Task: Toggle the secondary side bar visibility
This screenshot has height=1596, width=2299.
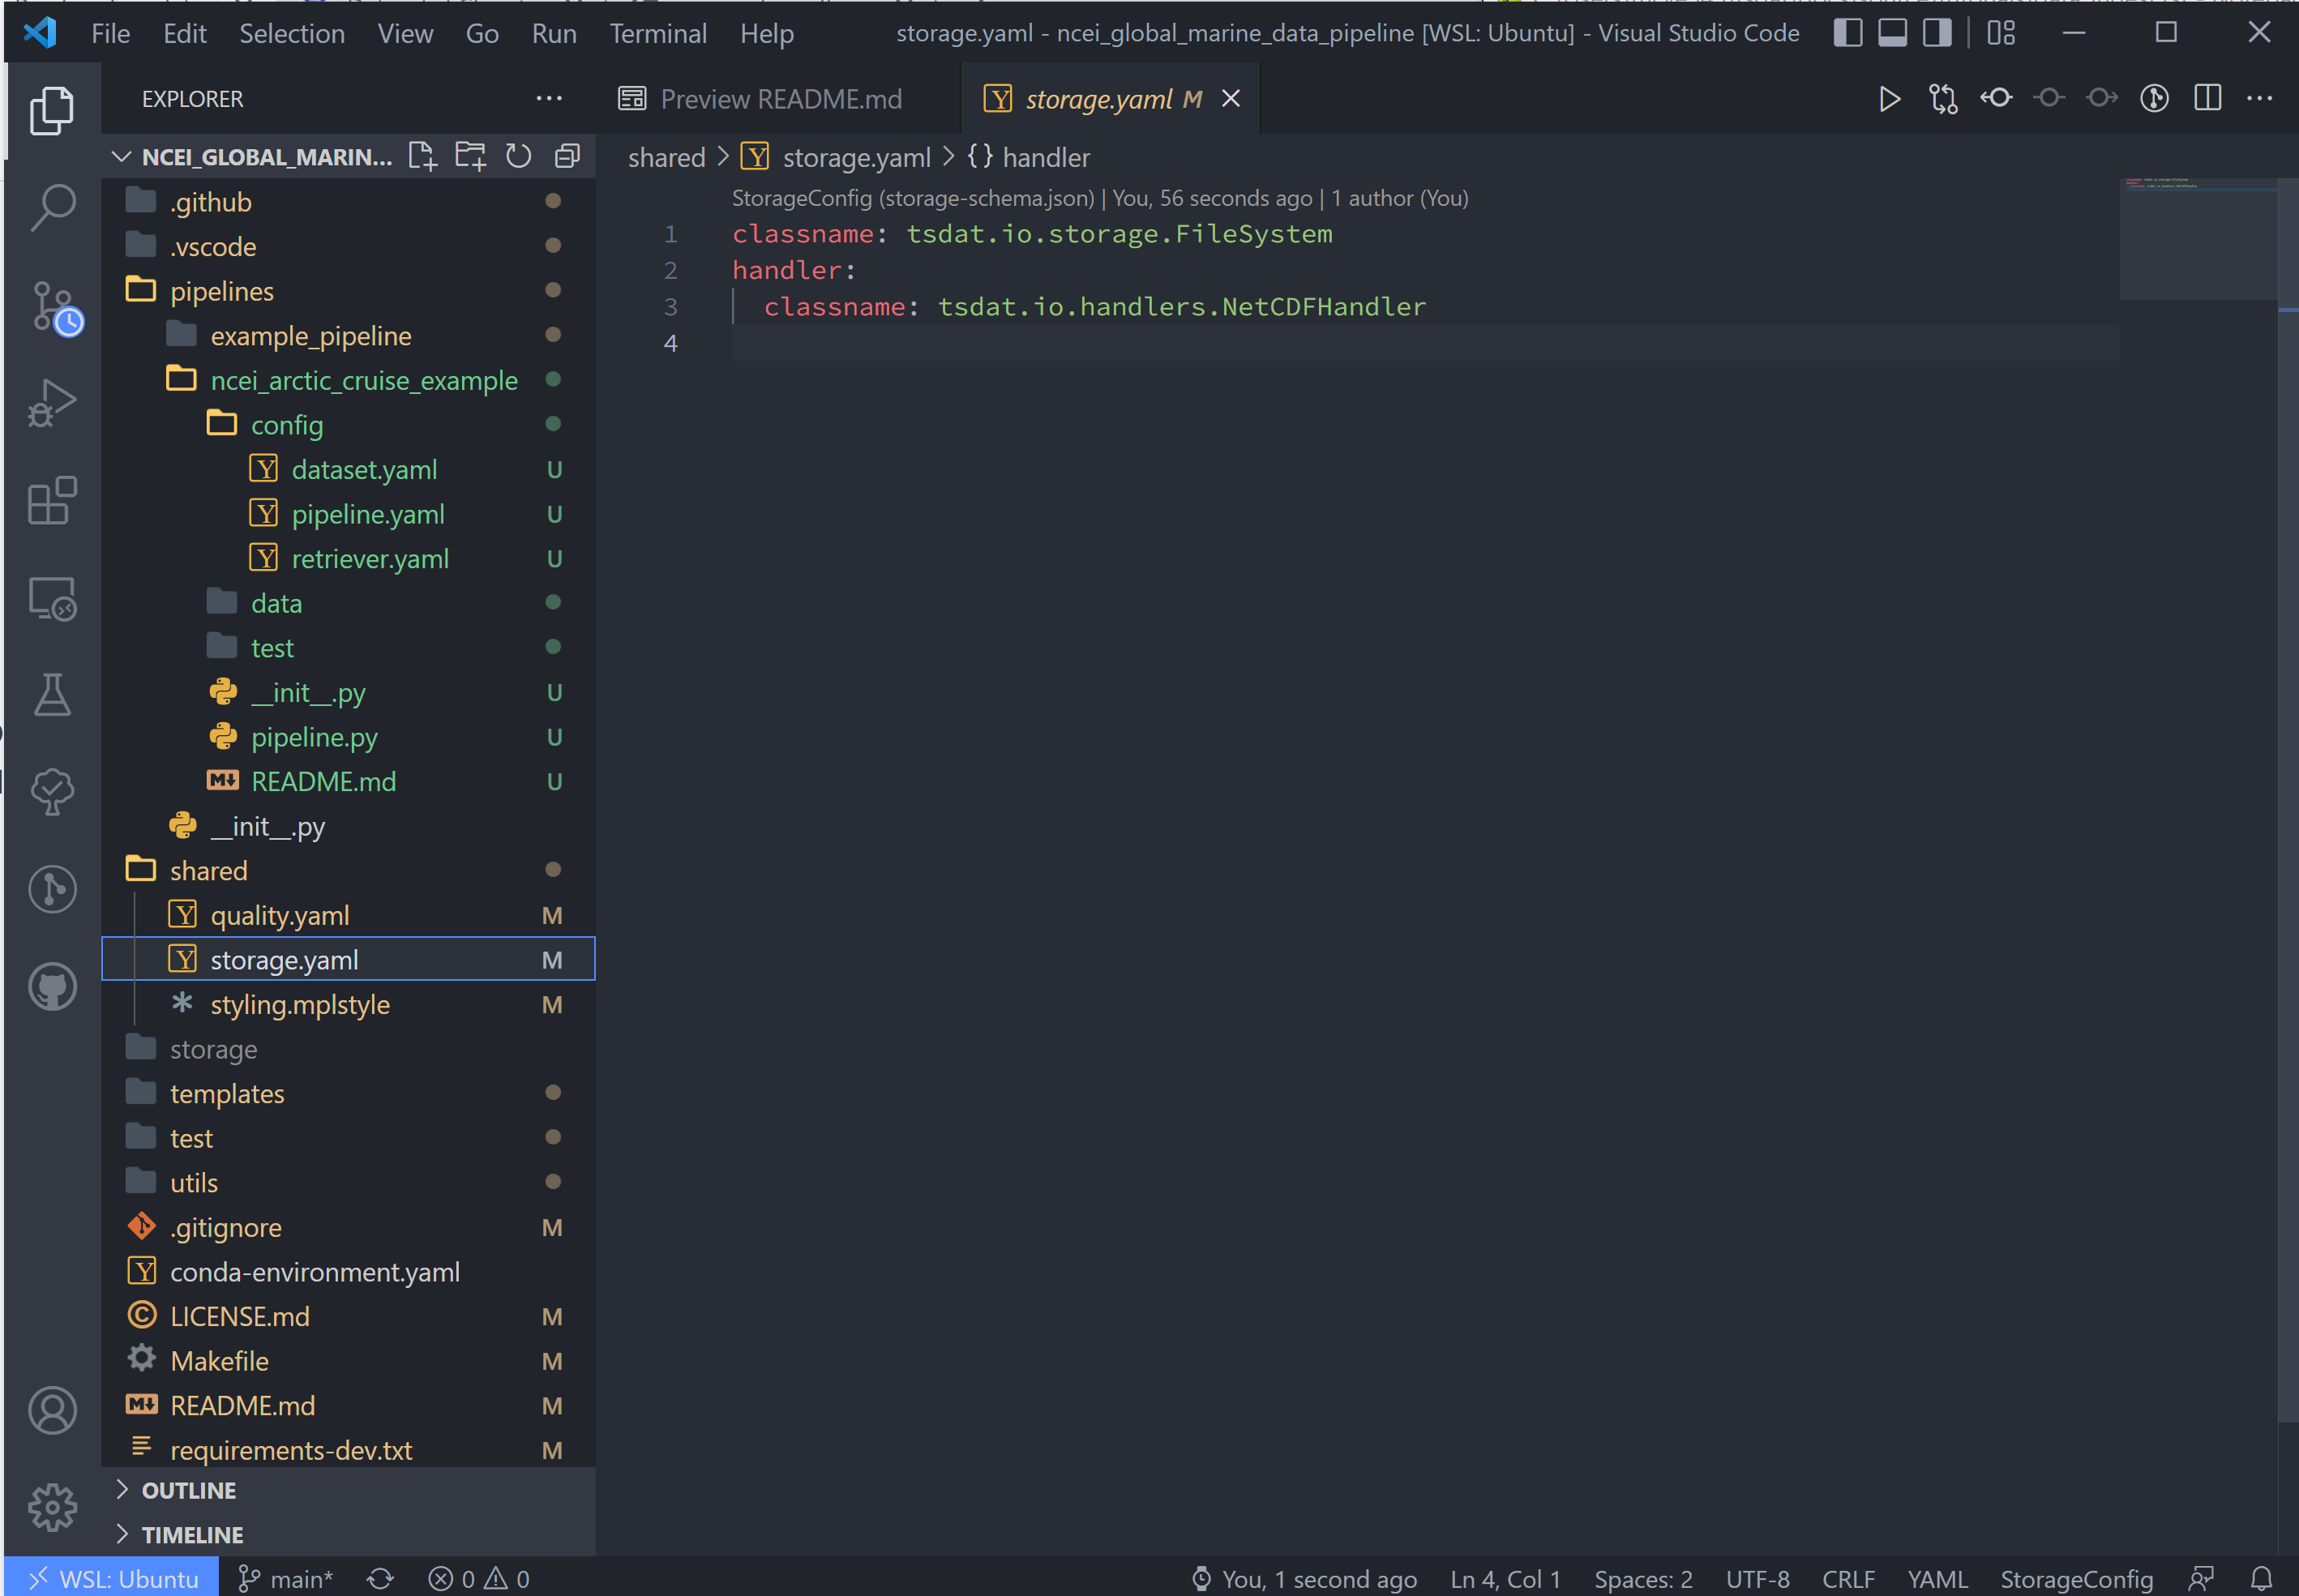Action: point(1937,33)
